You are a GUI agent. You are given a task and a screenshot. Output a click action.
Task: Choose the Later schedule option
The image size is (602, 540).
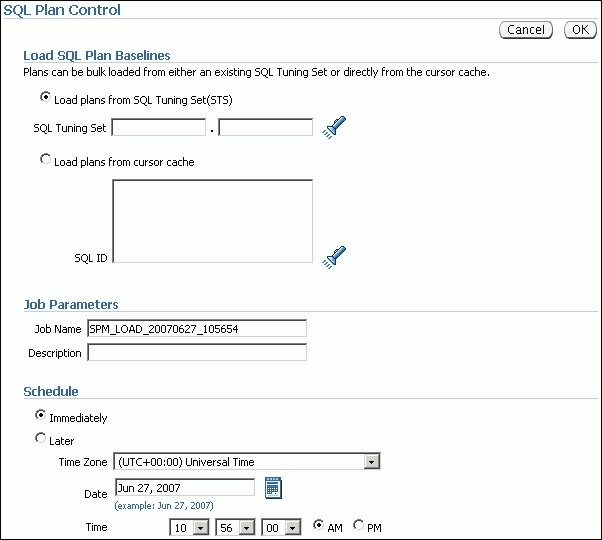tap(41, 439)
